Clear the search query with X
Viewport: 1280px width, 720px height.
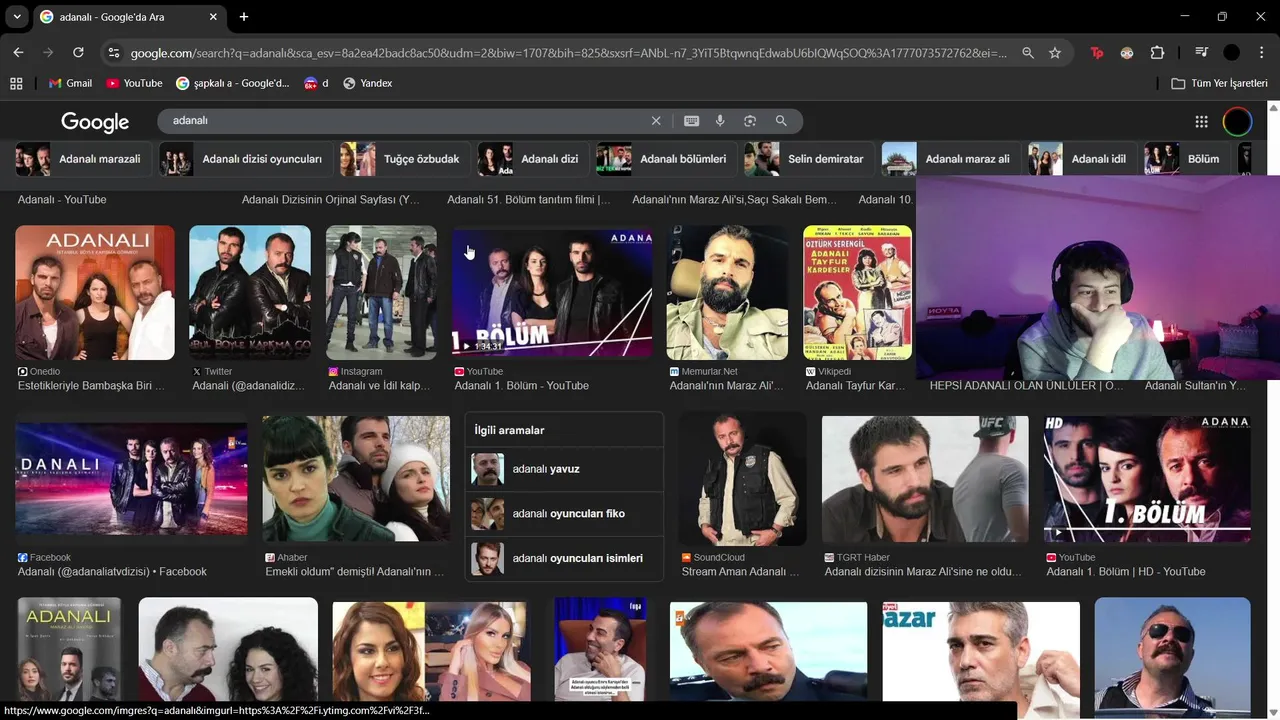click(x=656, y=121)
